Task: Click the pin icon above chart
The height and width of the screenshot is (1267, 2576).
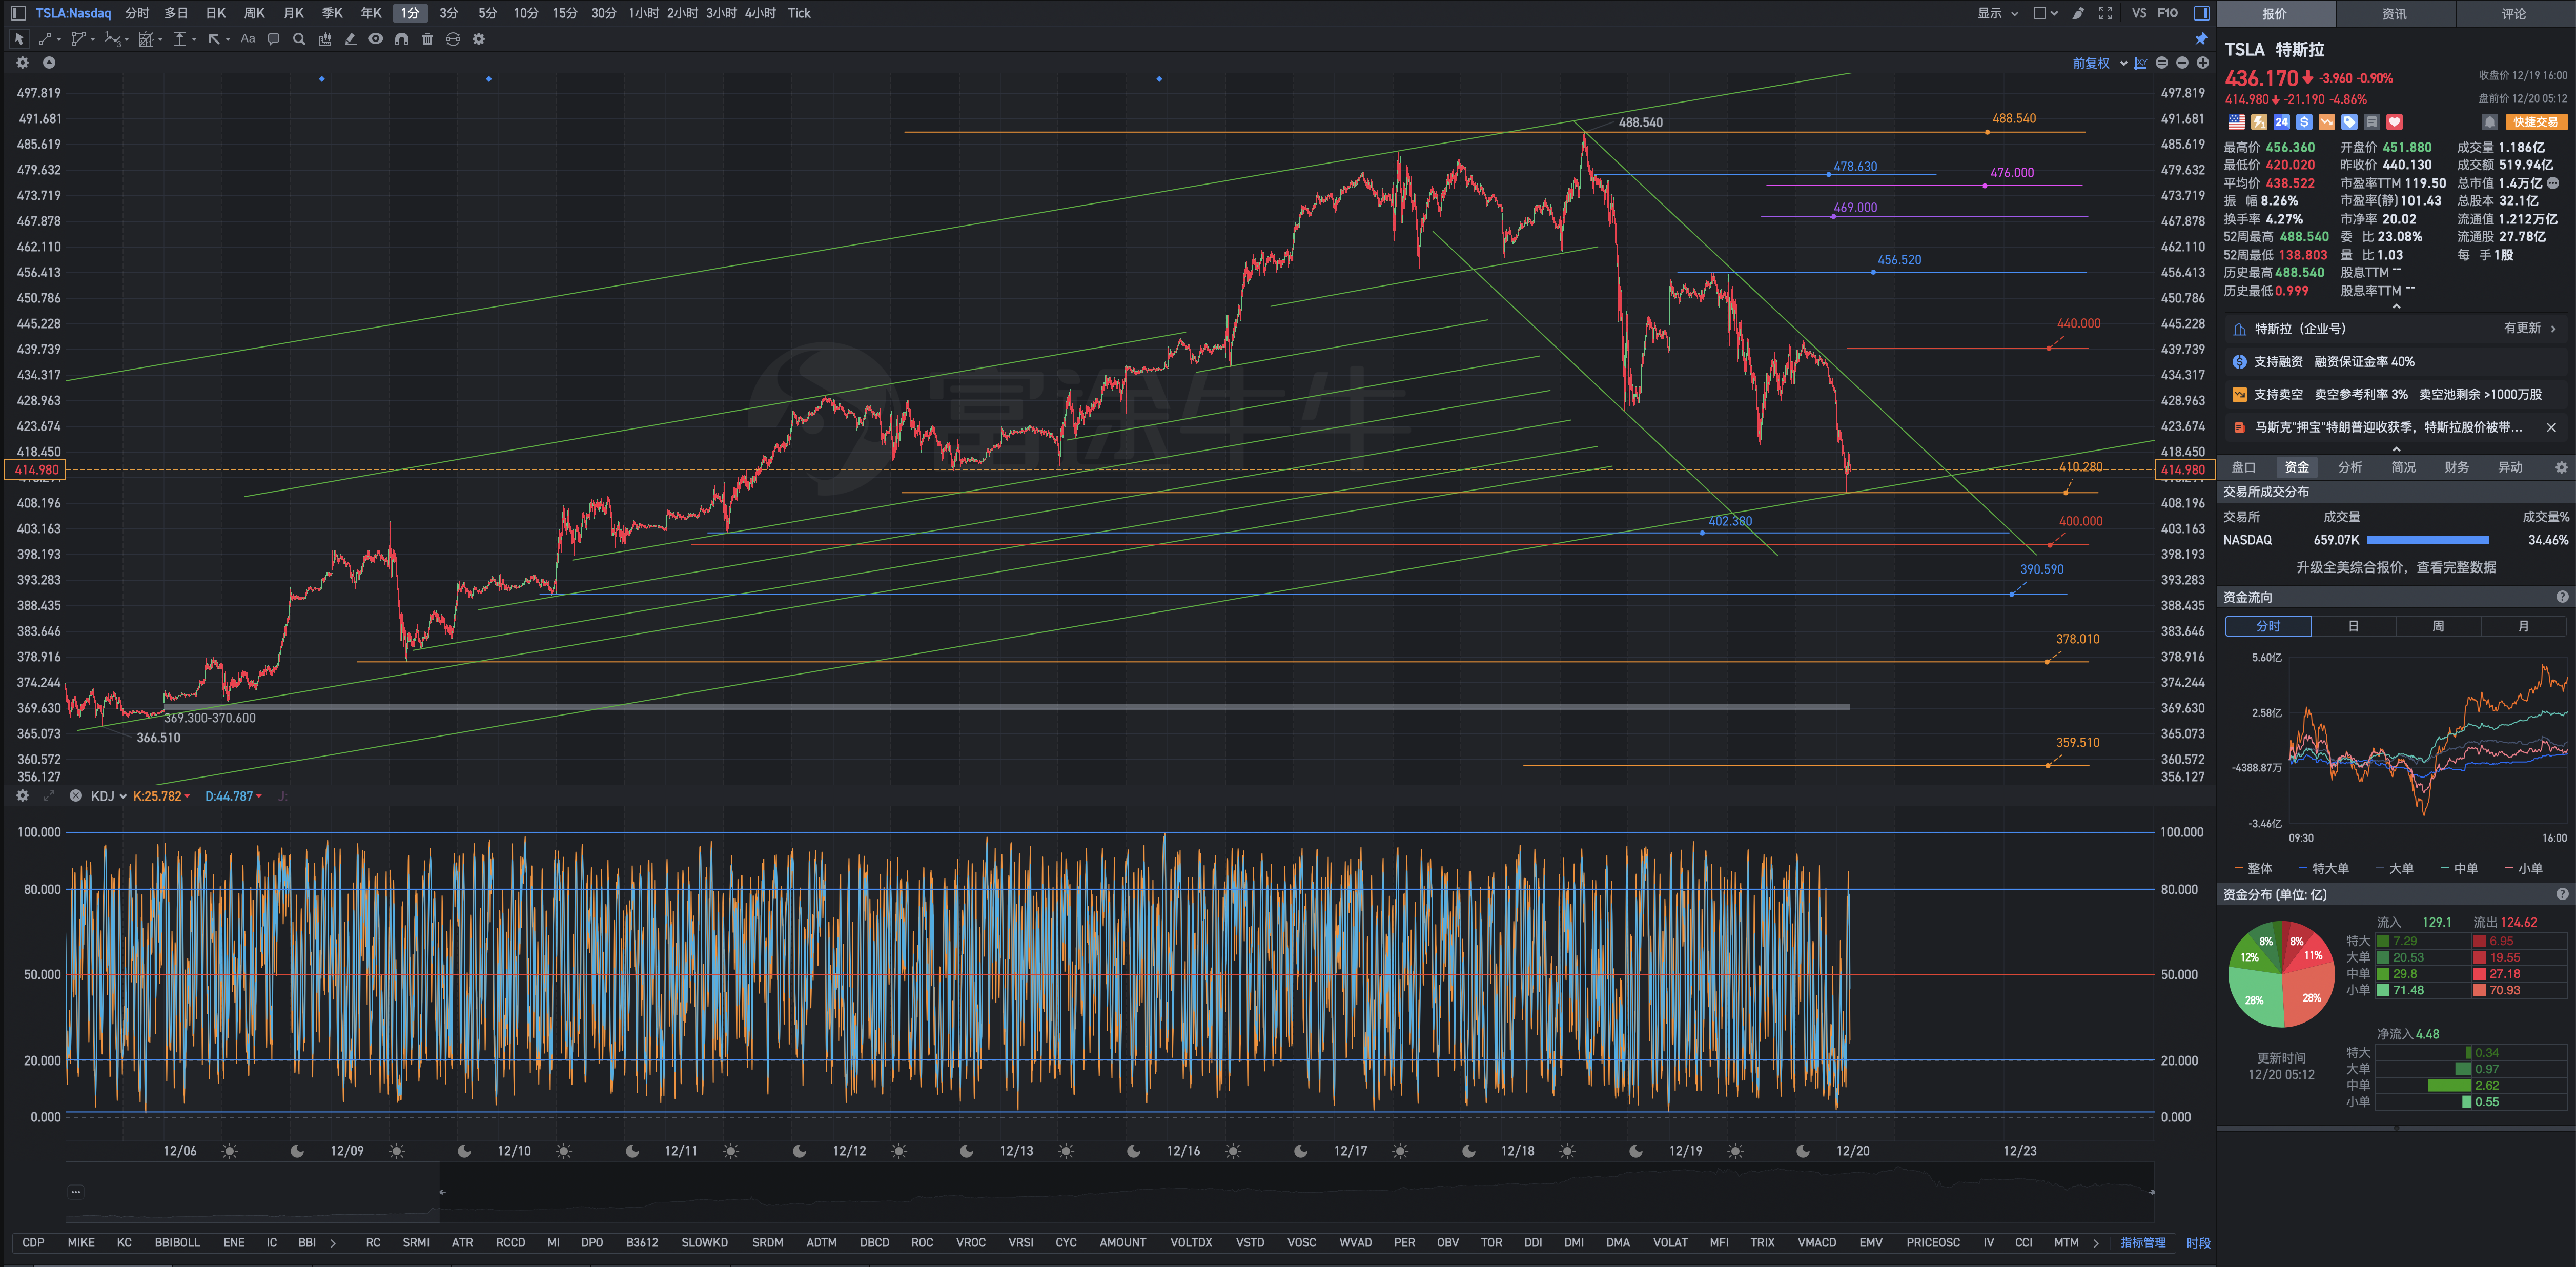Action: click(x=2201, y=39)
